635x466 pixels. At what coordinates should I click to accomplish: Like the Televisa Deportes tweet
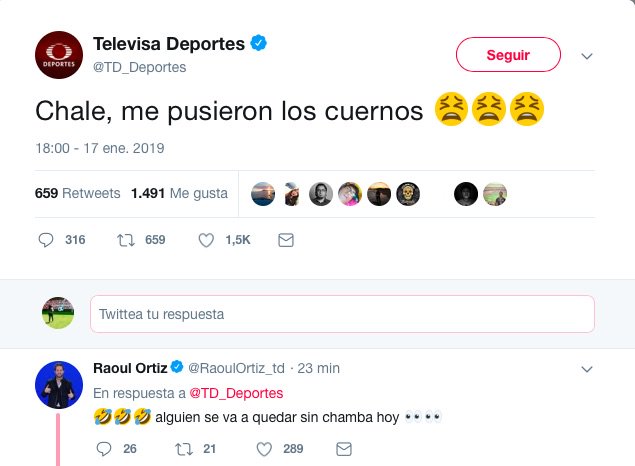[x=207, y=240]
